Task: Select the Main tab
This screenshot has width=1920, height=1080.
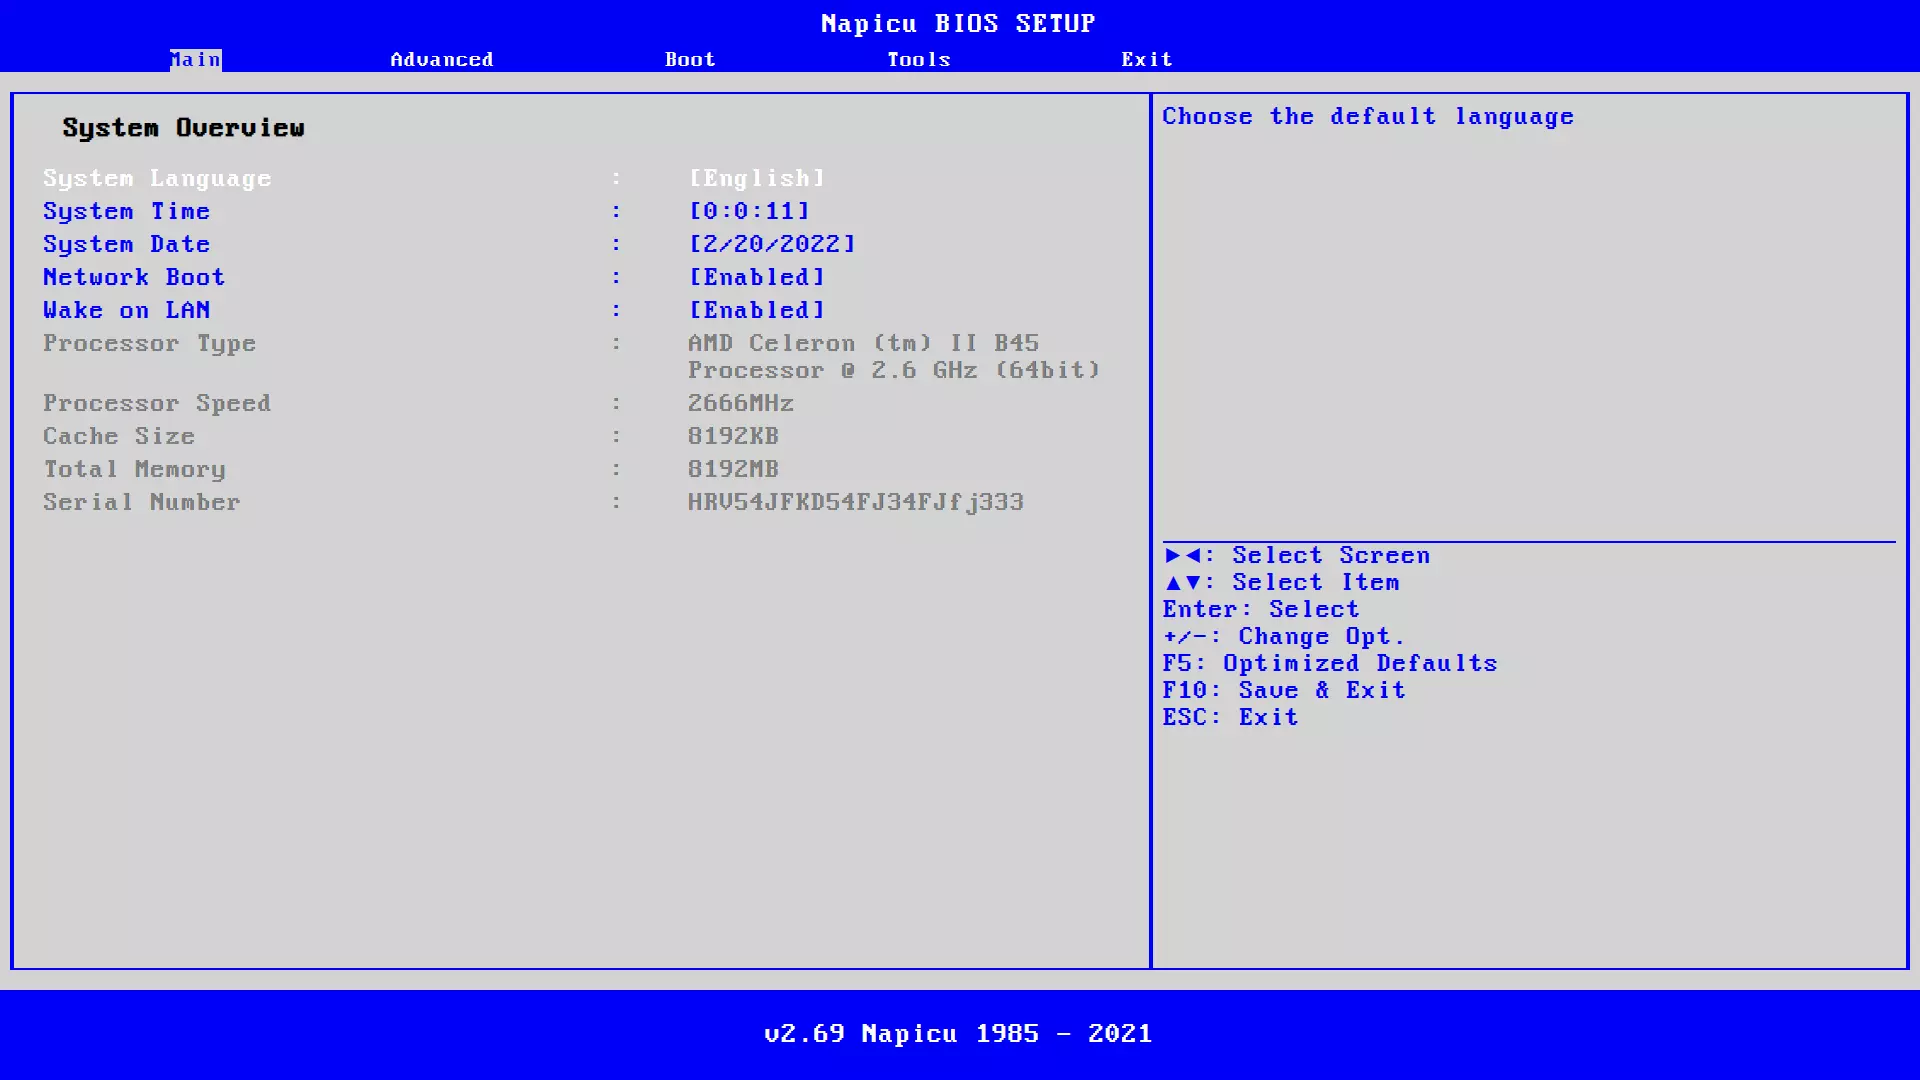Action: (x=195, y=59)
